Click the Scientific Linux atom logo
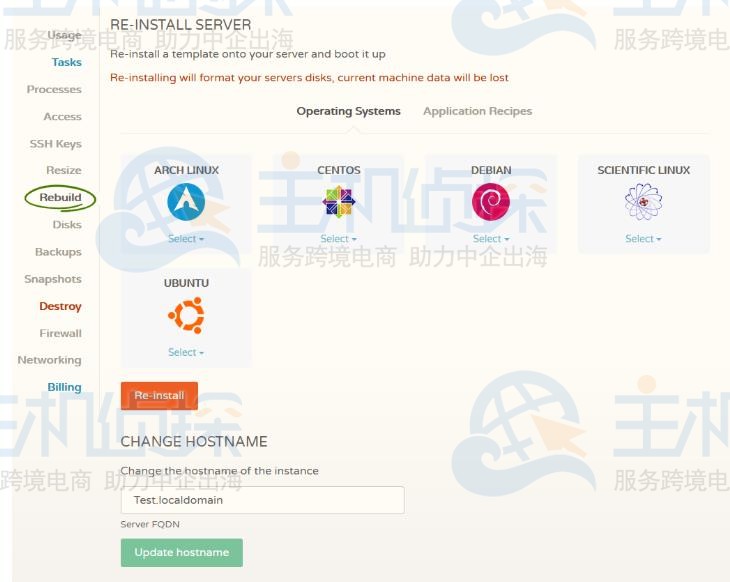 click(x=643, y=202)
